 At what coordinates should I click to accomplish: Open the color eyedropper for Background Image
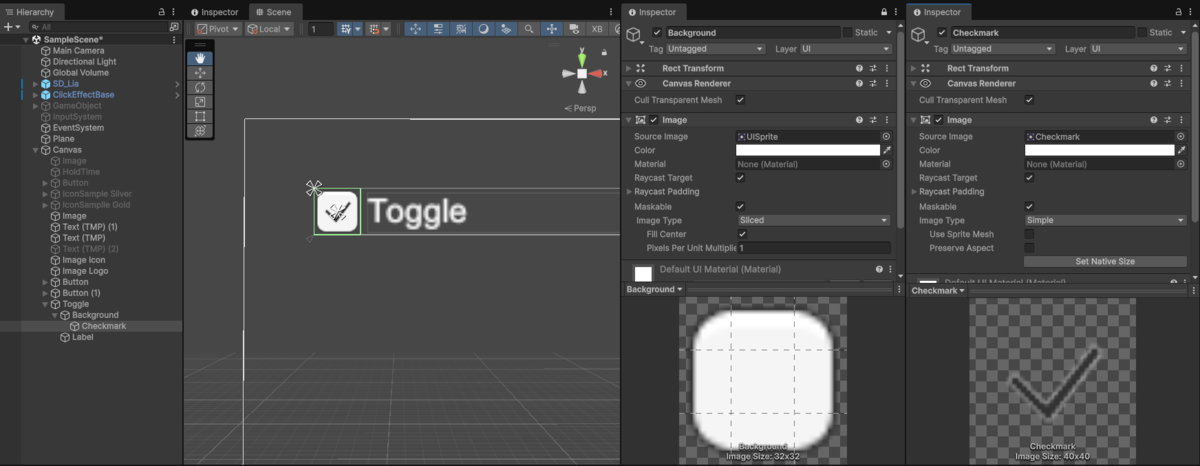pyautogui.click(x=886, y=150)
